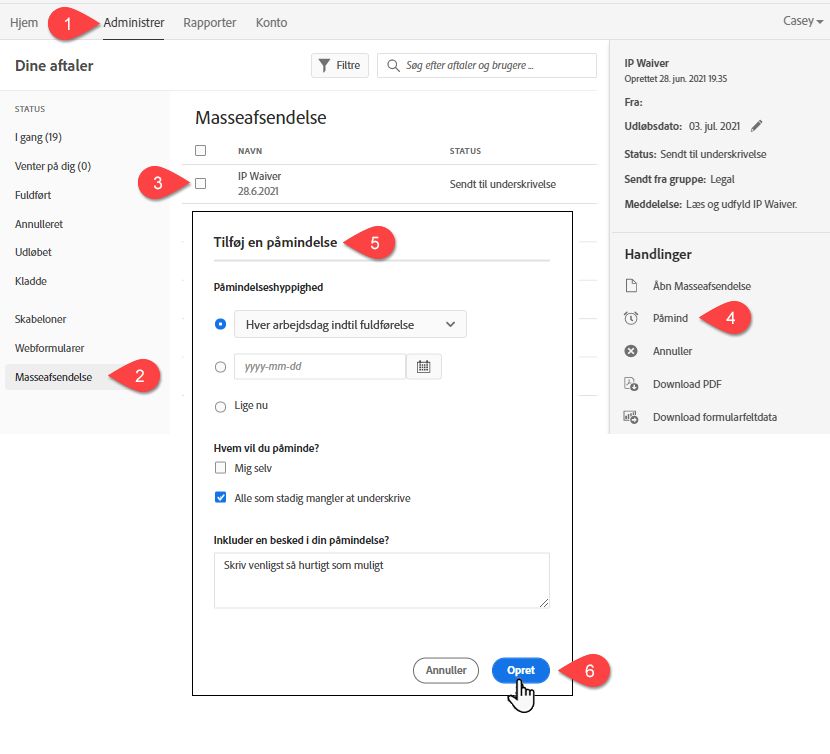Open the Konto tab
Image resolution: width=830 pixels, height=754 pixels.
pos(272,22)
